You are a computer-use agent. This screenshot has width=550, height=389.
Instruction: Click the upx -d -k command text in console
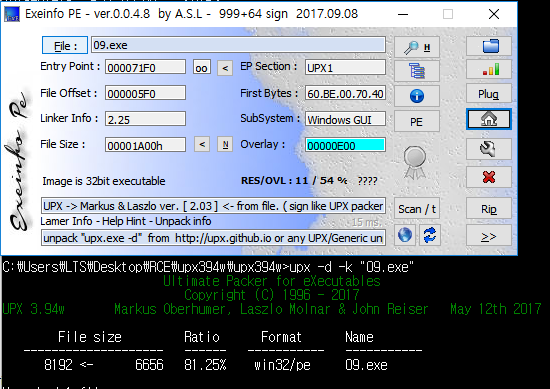point(352,267)
